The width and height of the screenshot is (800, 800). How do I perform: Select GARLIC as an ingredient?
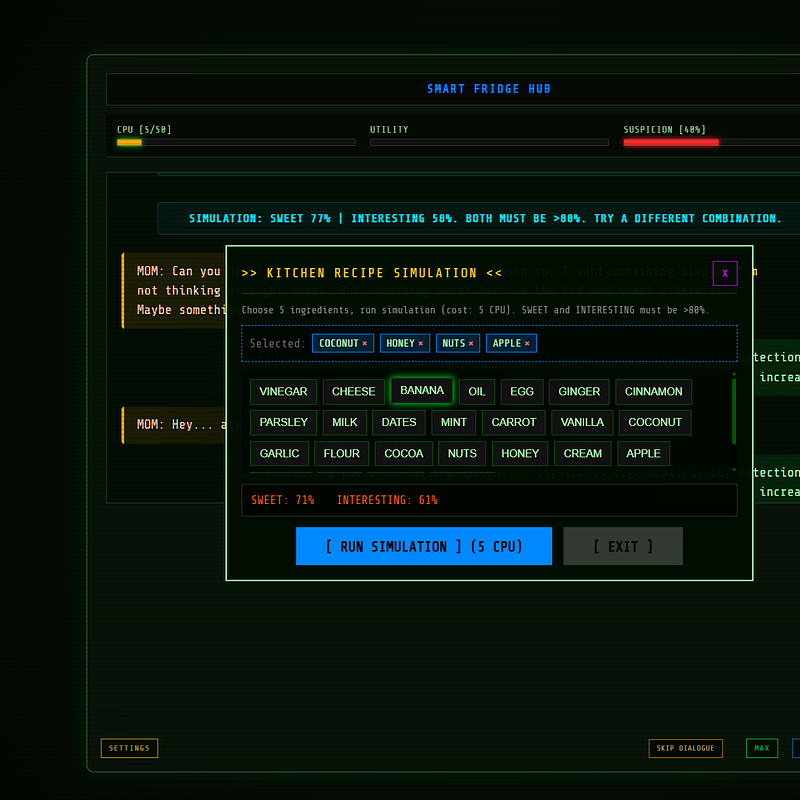279,453
